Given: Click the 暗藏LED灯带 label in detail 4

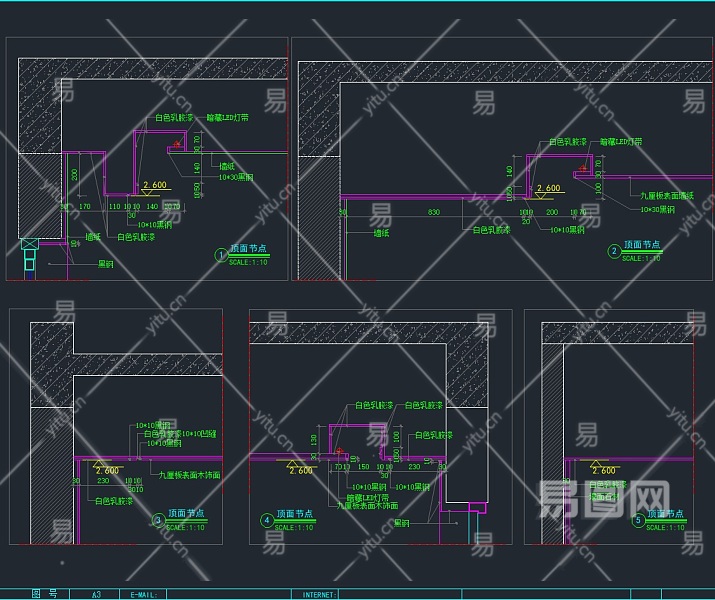Looking at the screenshot, I should tap(368, 497).
